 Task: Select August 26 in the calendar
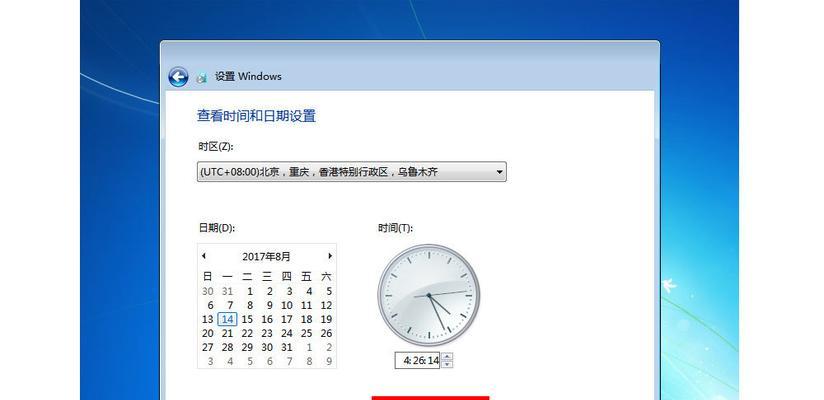coord(326,333)
